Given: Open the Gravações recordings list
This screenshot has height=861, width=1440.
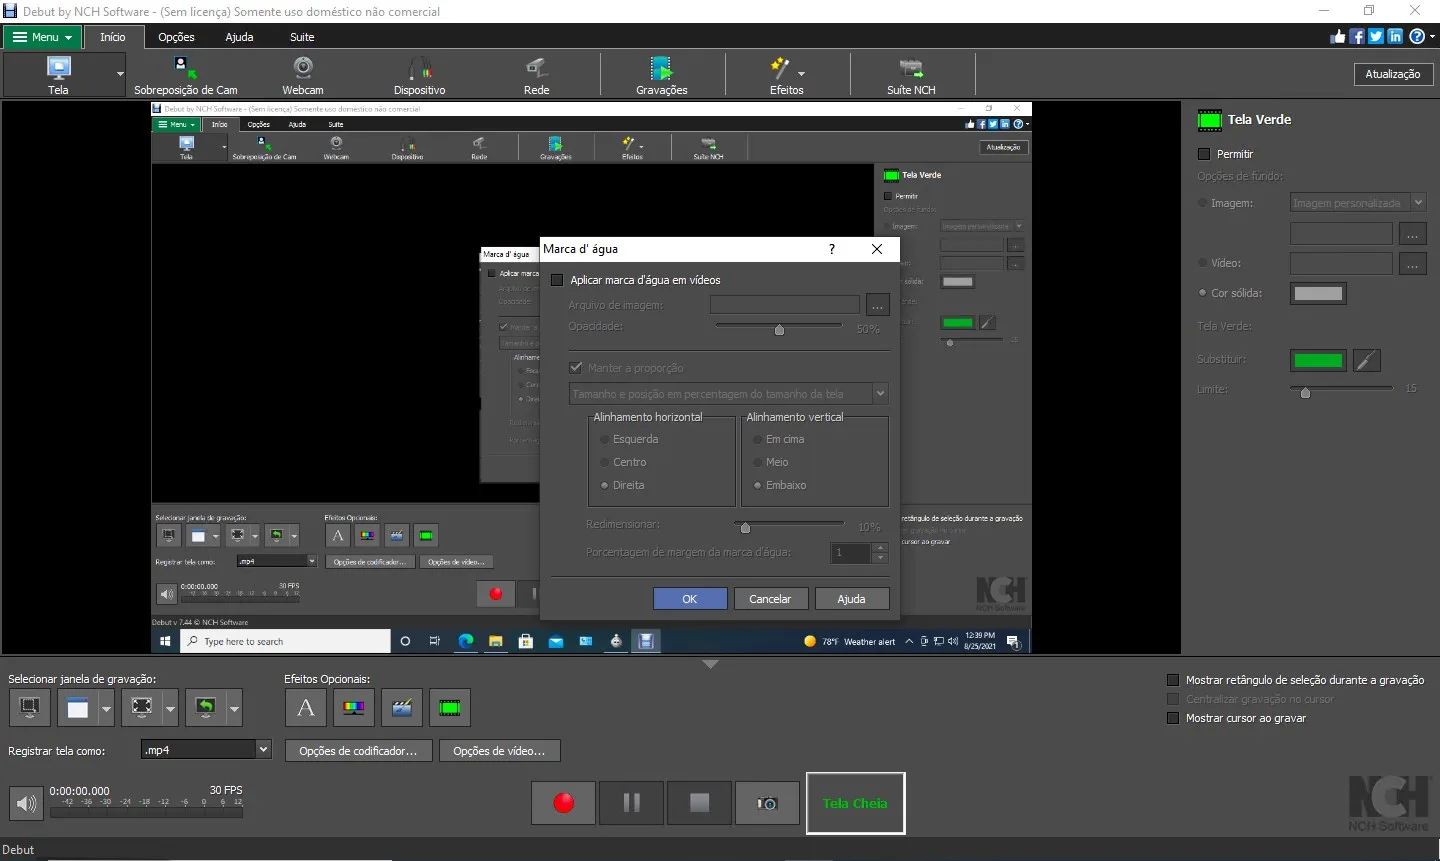Looking at the screenshot, I should [661, 75].
